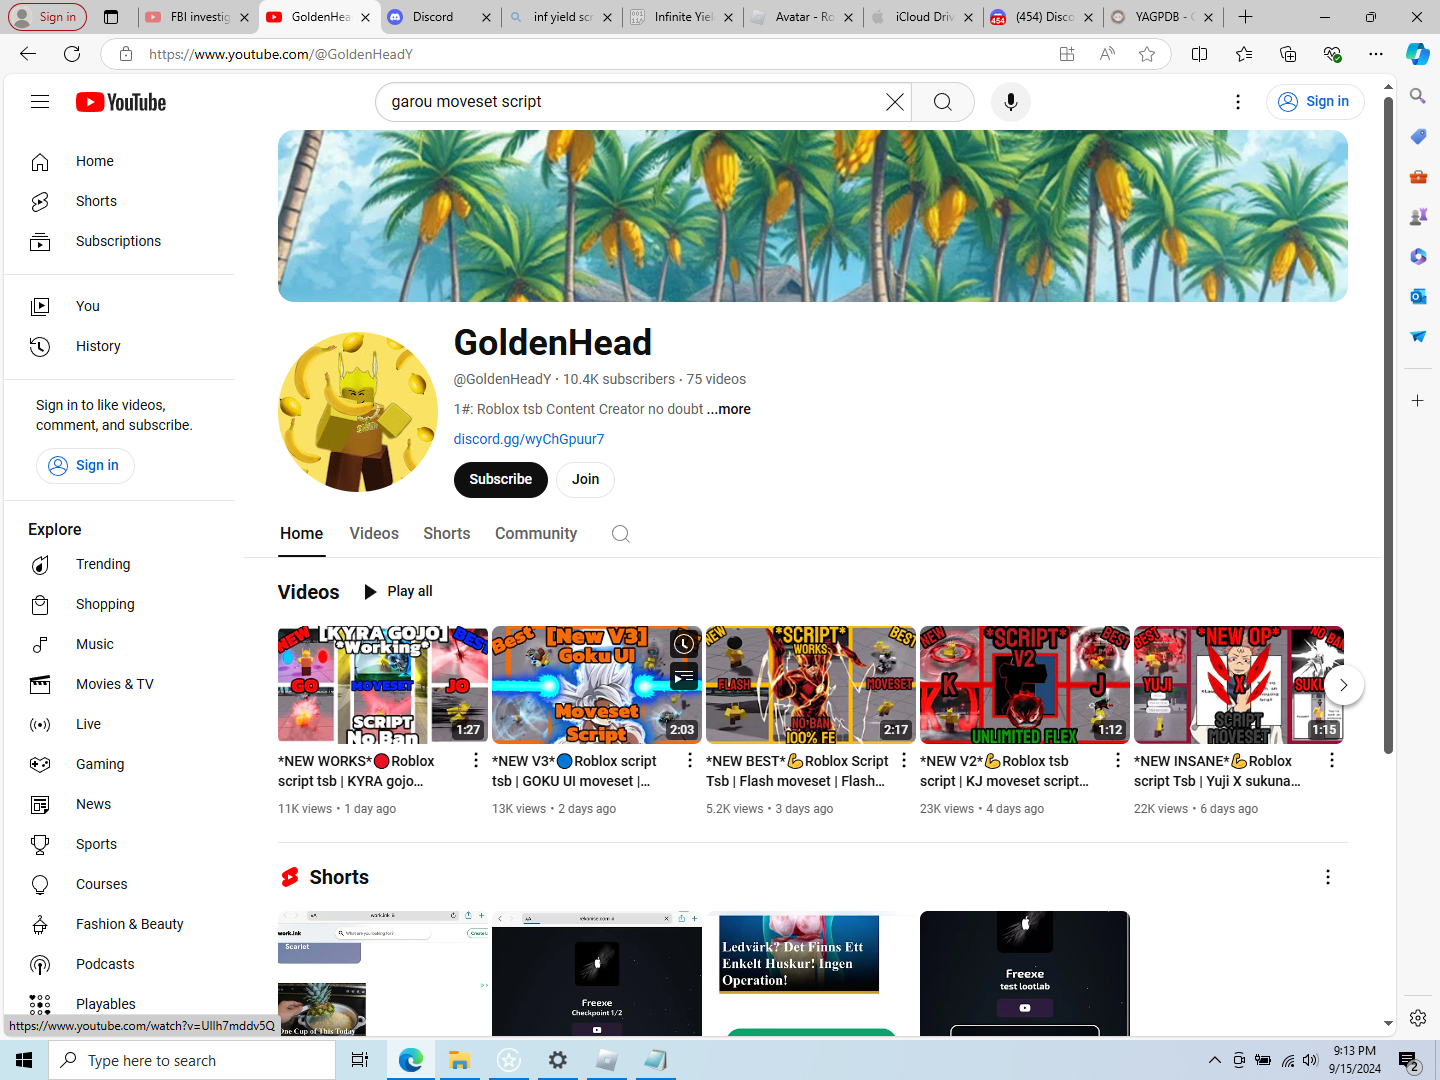Open the Windows Start menu

tap(24, 1060)
